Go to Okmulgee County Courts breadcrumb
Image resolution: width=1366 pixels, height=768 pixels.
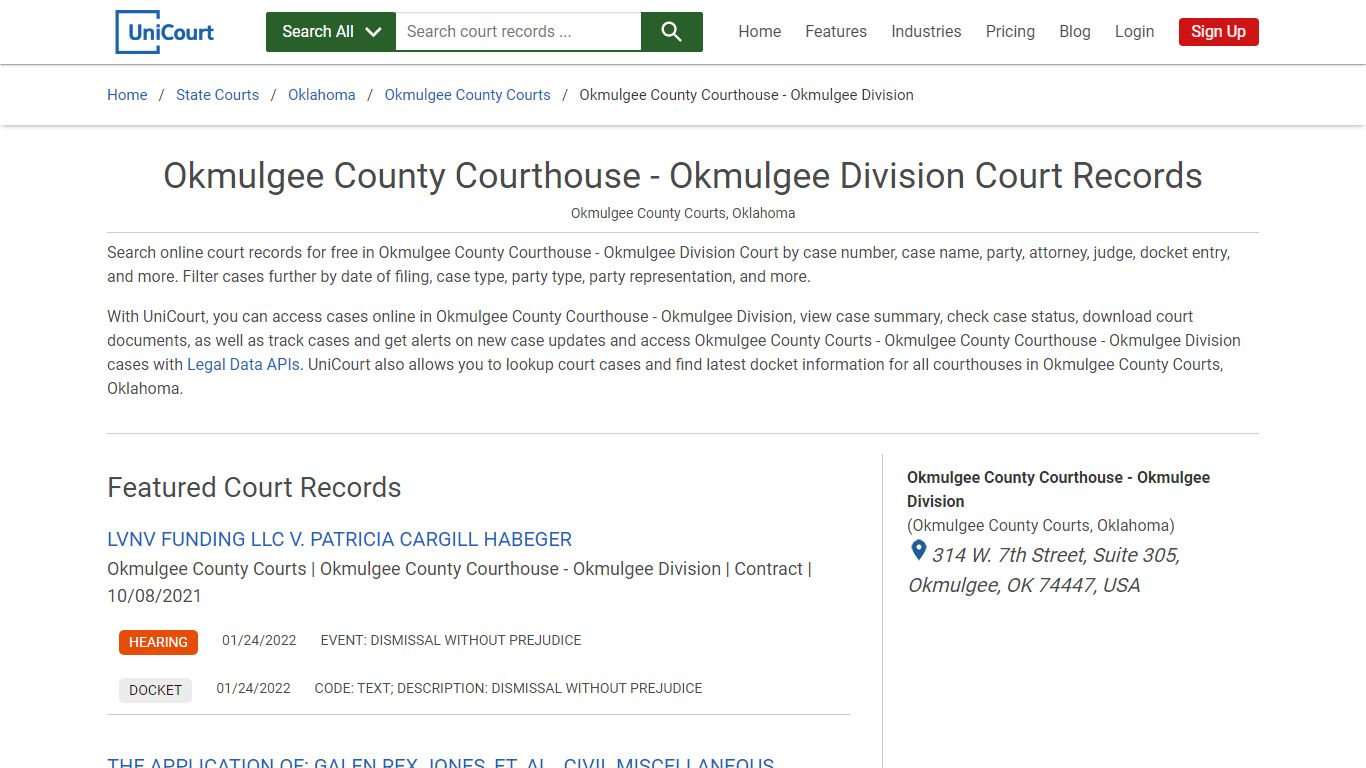click(467, 95)
